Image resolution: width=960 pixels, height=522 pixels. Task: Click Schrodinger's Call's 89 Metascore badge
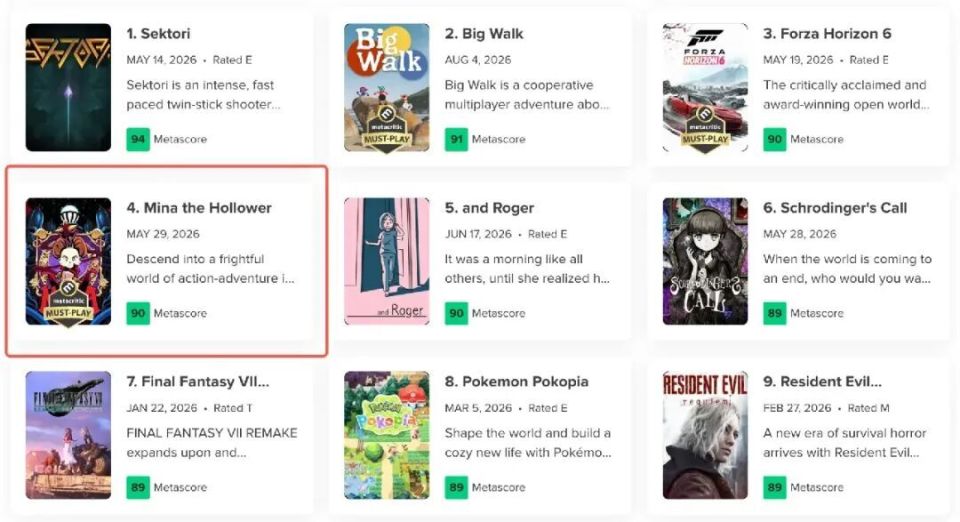pos(774,313)
